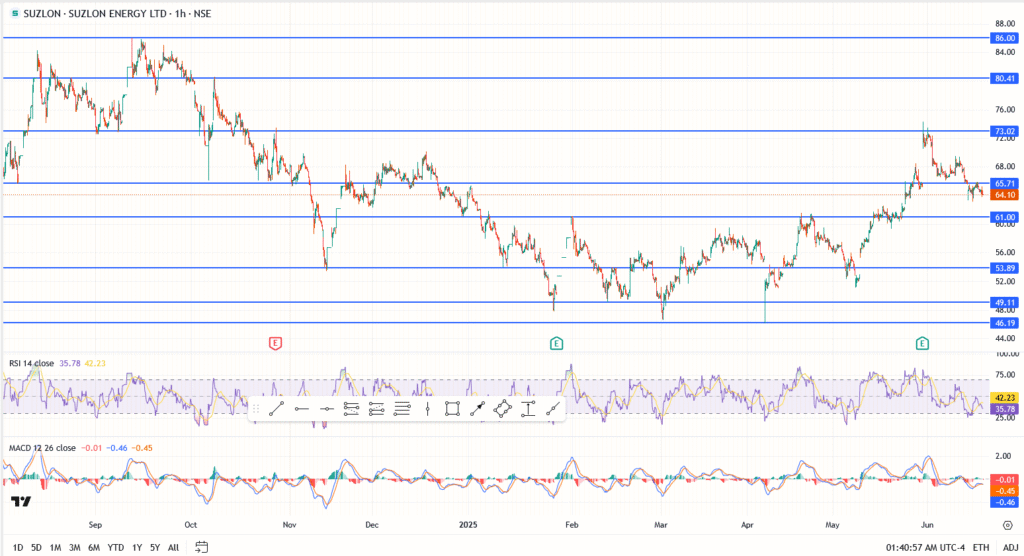Screen dimensions: 1024x556
Task: Select the arrow line drawing tool
Action: tap(477, 408)
